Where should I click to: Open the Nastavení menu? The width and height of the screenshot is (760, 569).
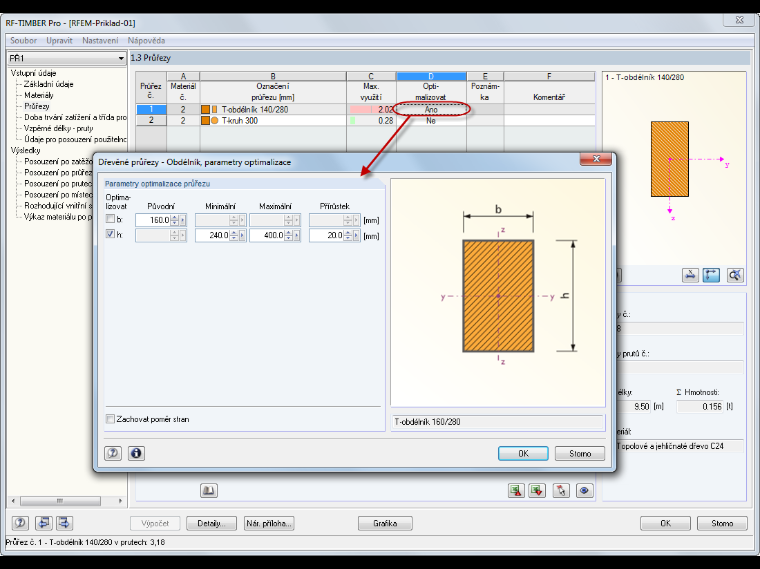pyautogui.click(x=100, y=41)
